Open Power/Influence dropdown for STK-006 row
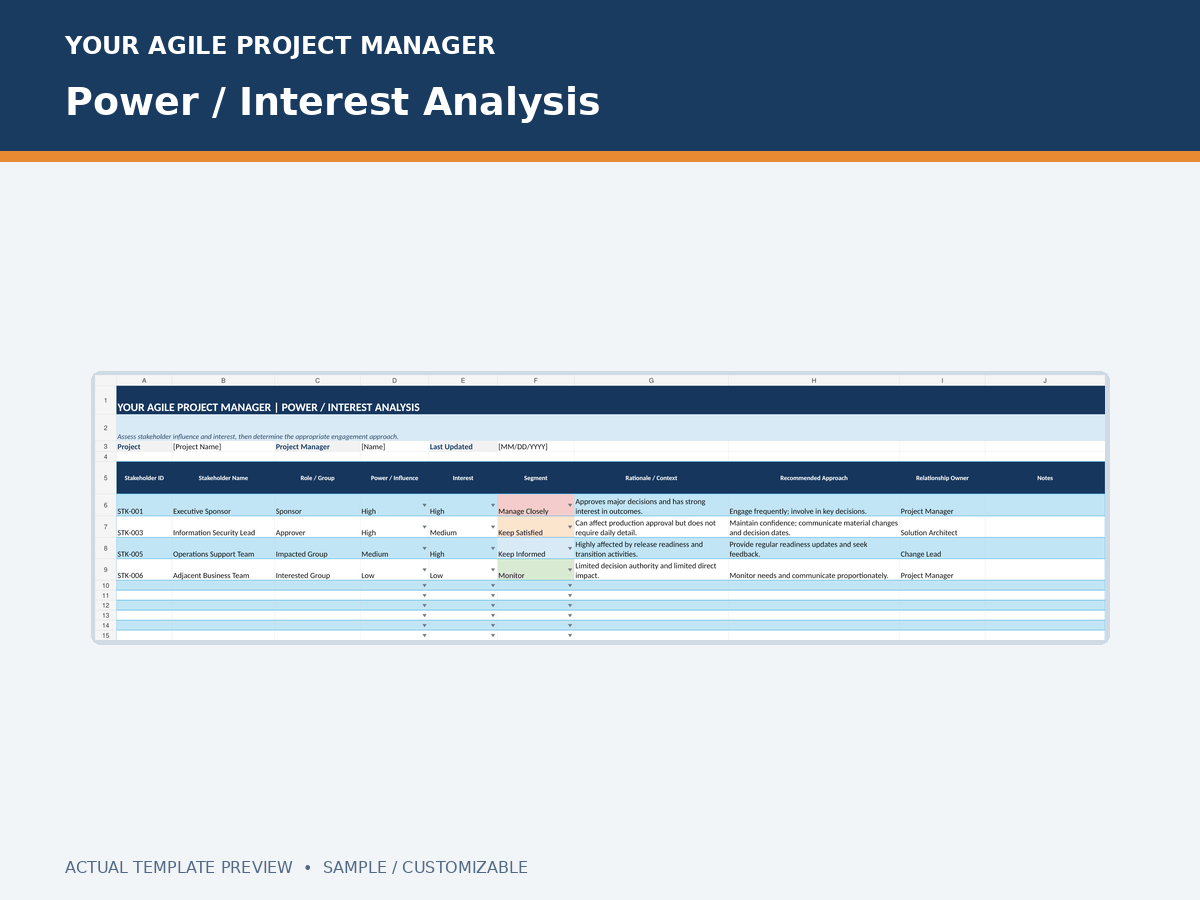Viewport: 1200px width, 900px height. pyautogui.click(x=424, y=570)
